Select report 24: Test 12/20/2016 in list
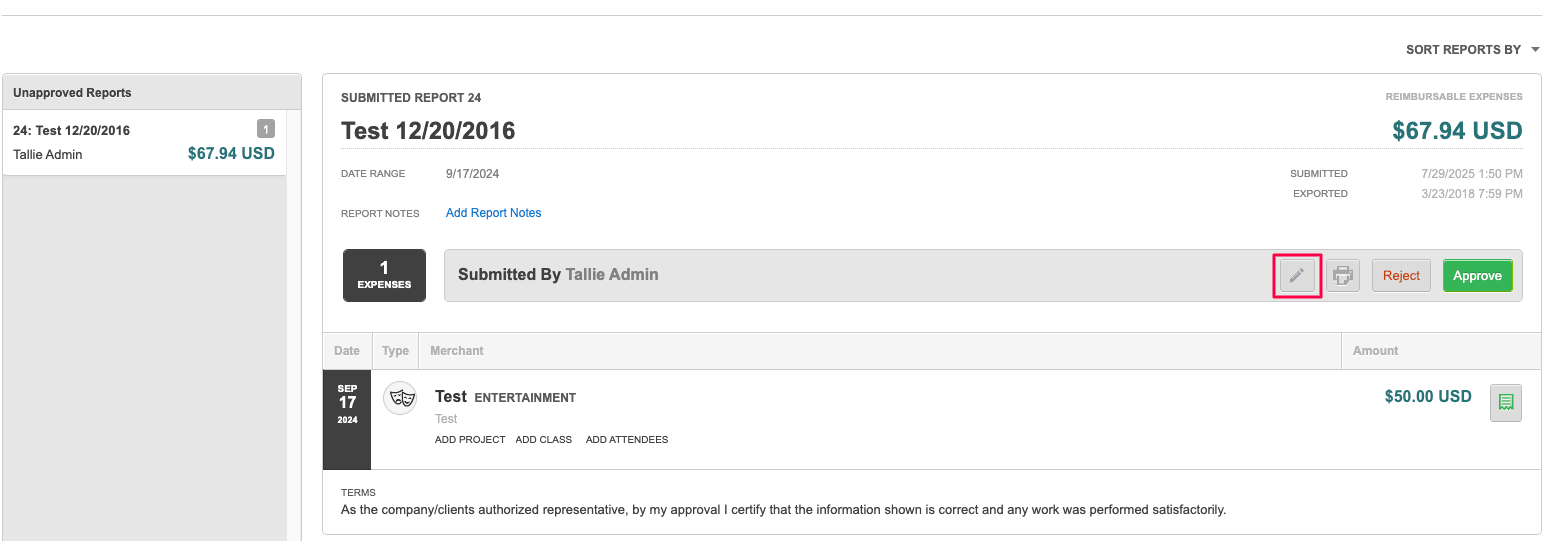 [144, 142]
